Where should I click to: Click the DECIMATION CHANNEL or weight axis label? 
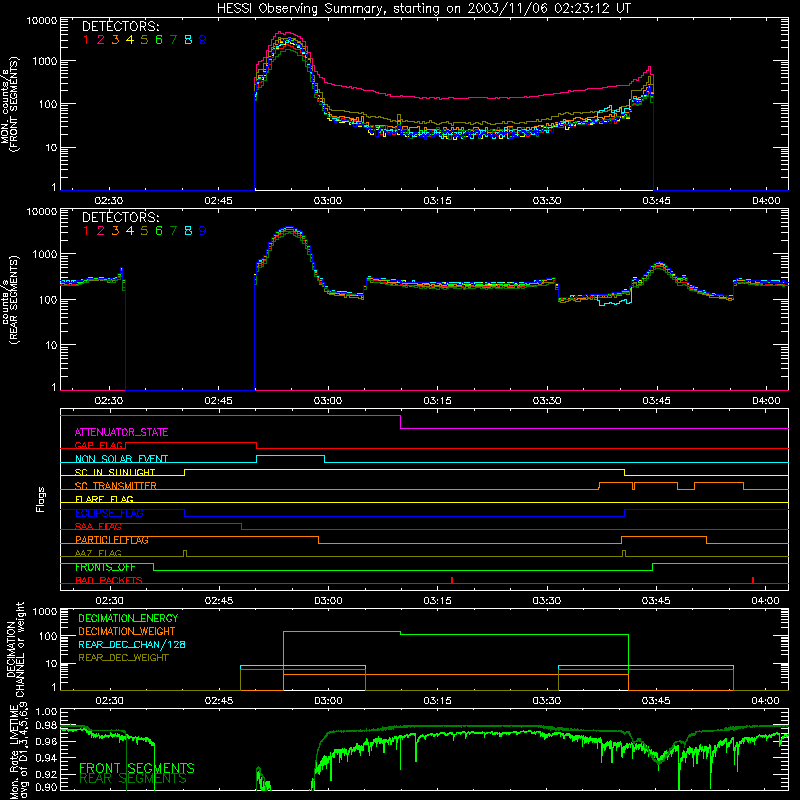pyautogui.click(x=16, y=649)
